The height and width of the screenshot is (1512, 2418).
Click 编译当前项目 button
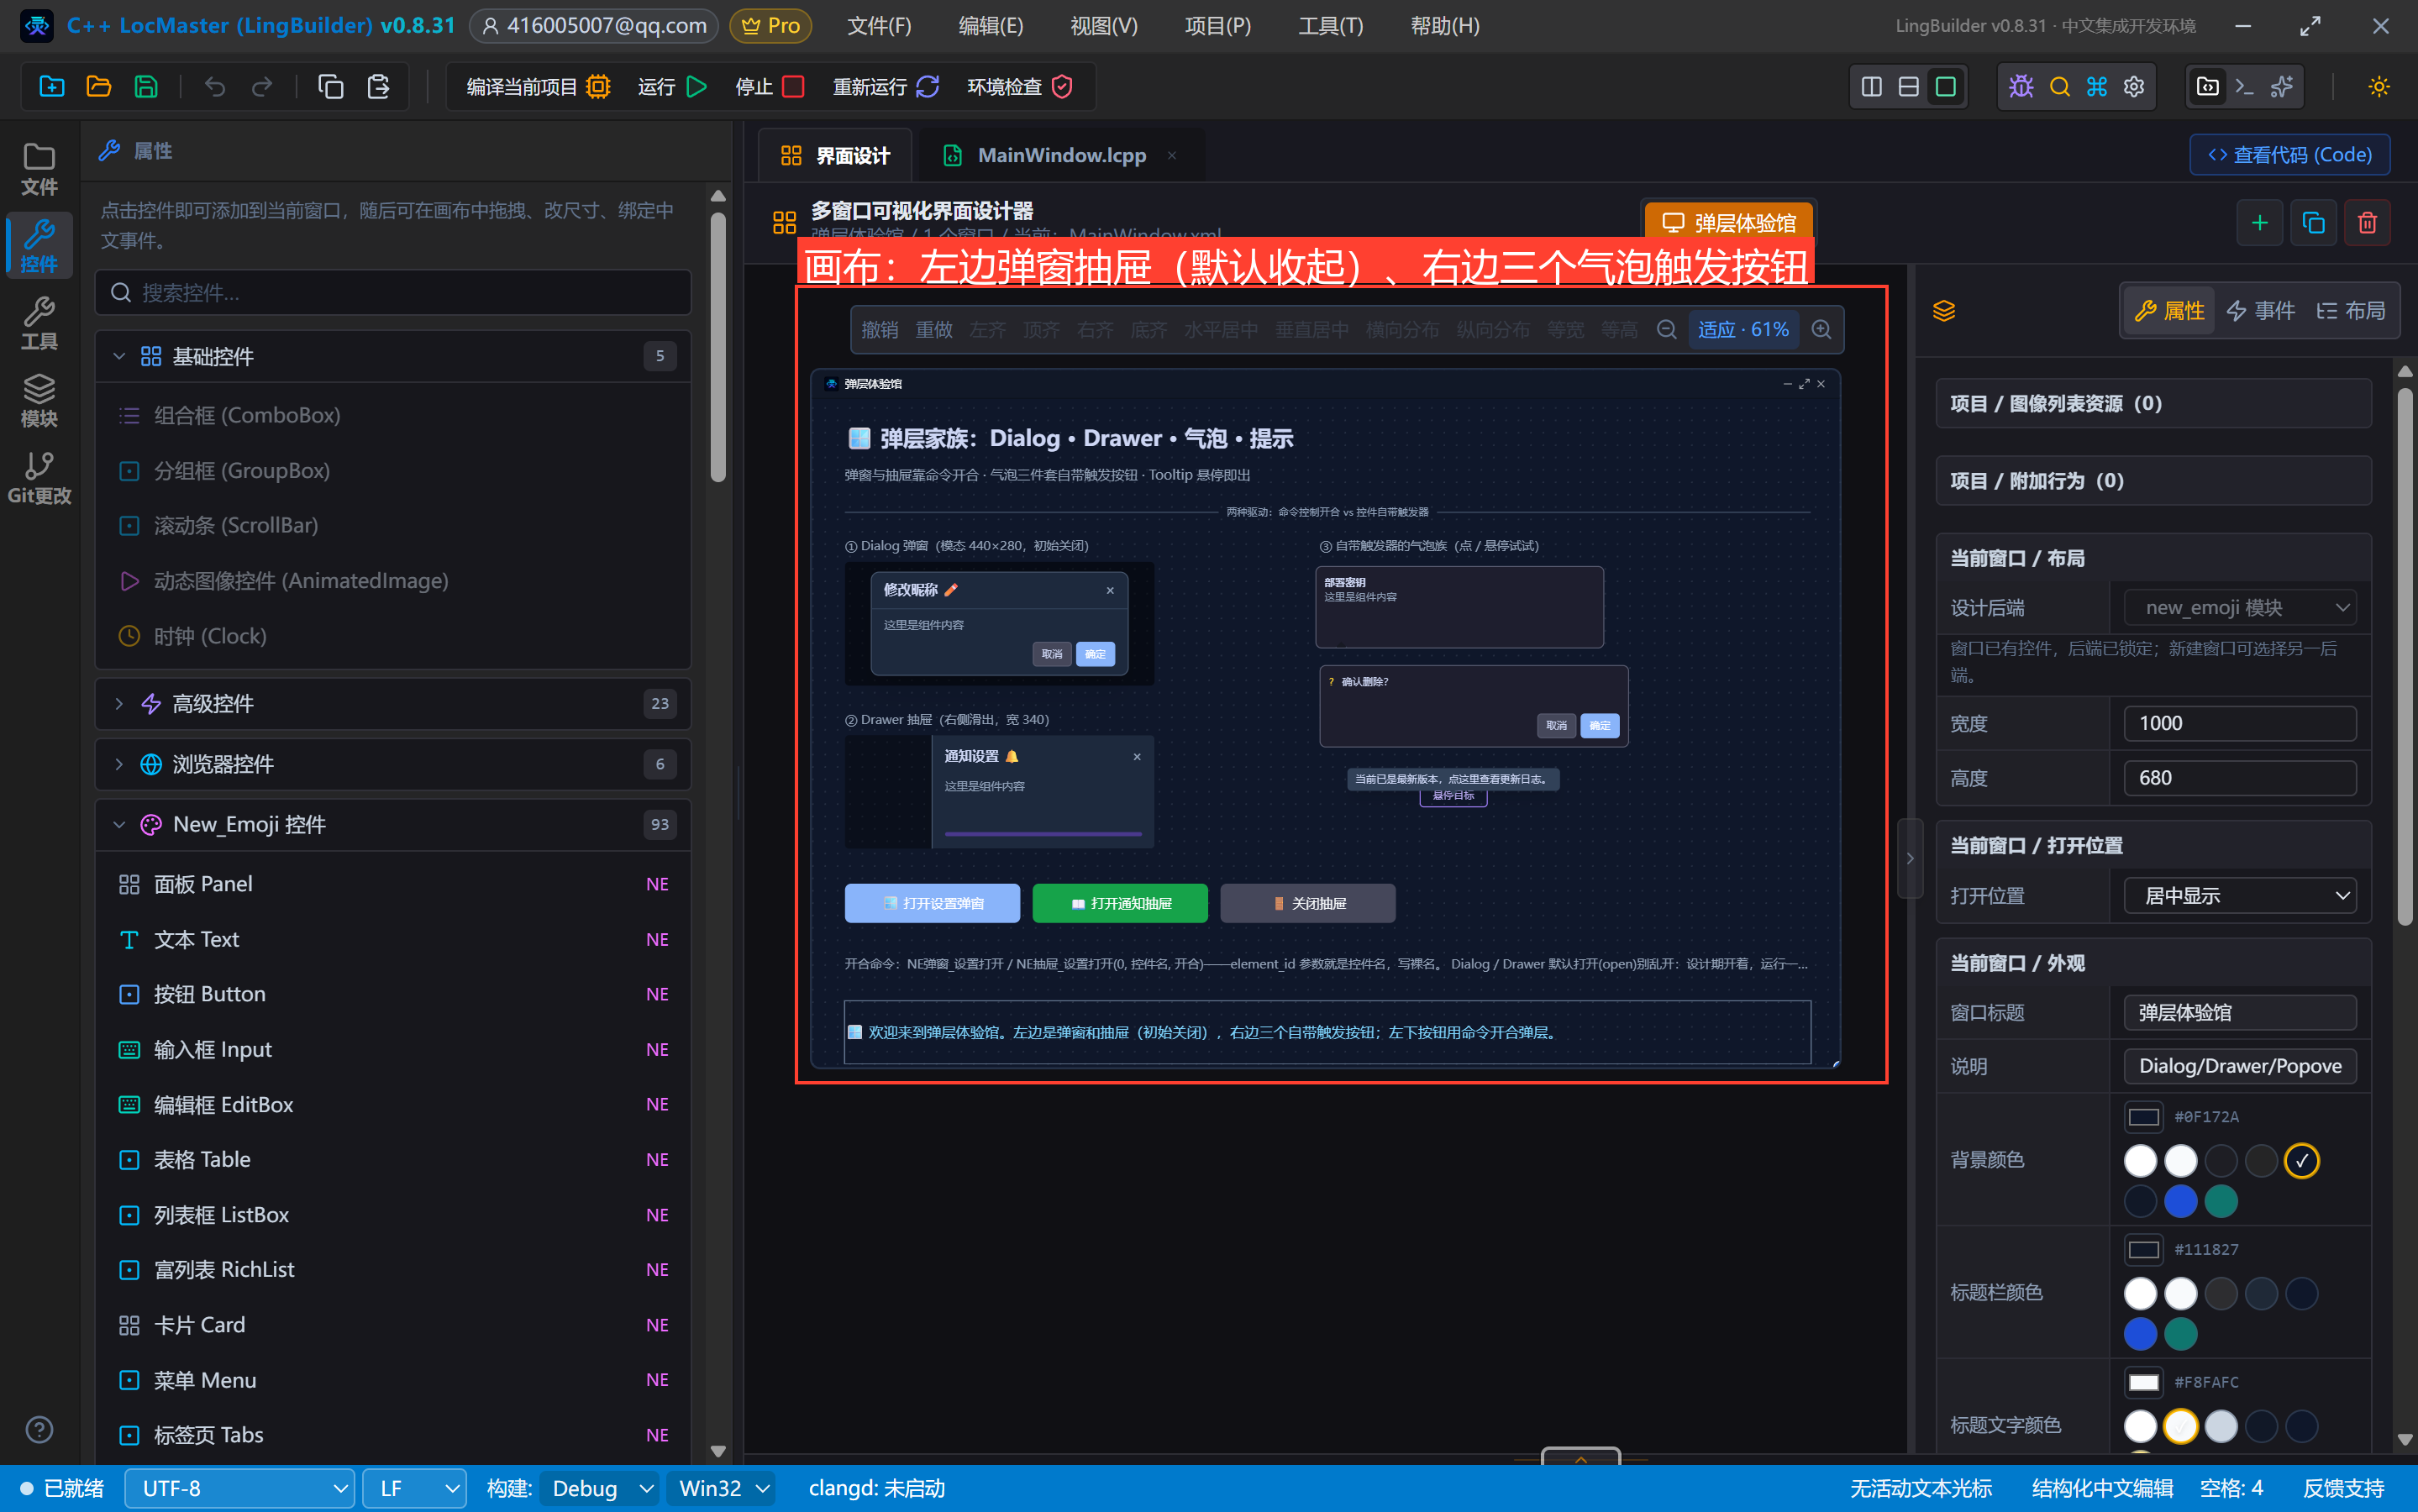(537, 87)
